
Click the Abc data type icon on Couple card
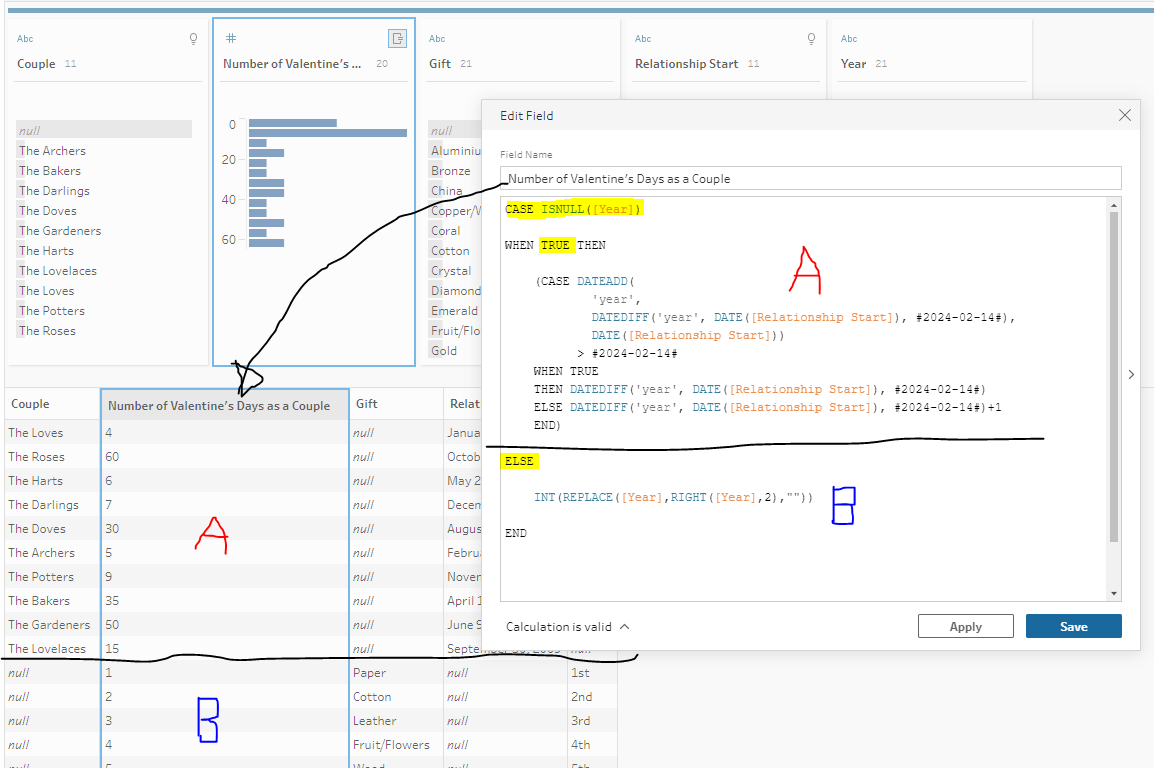25,39
